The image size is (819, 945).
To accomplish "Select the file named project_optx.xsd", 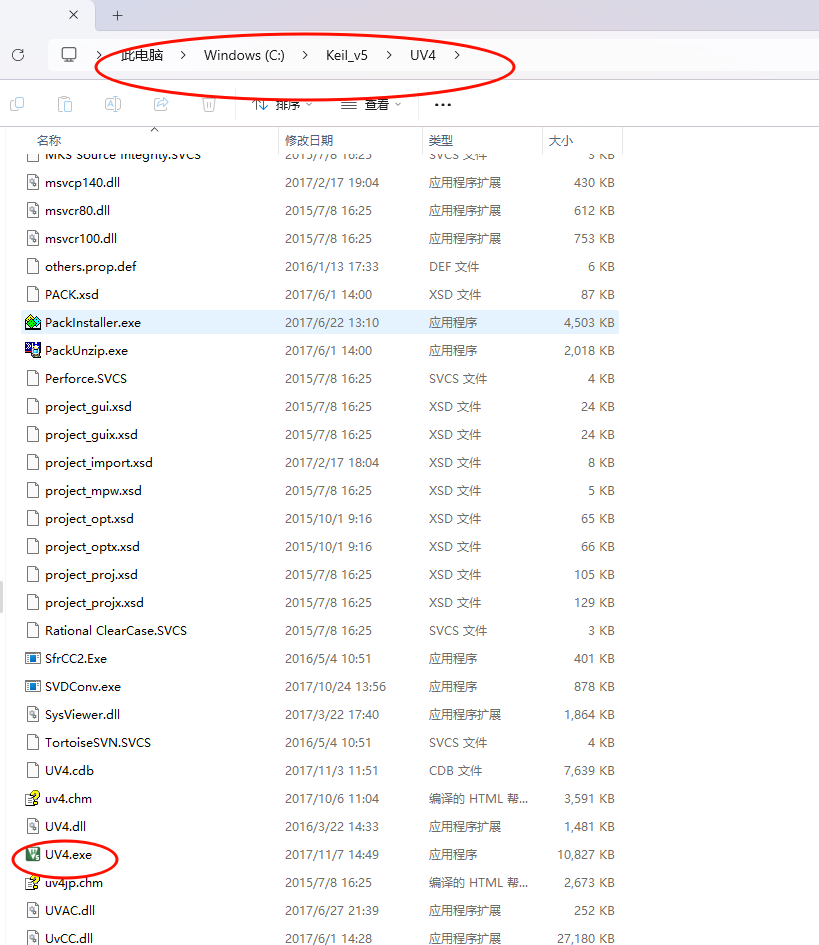I will coord(92,547).
